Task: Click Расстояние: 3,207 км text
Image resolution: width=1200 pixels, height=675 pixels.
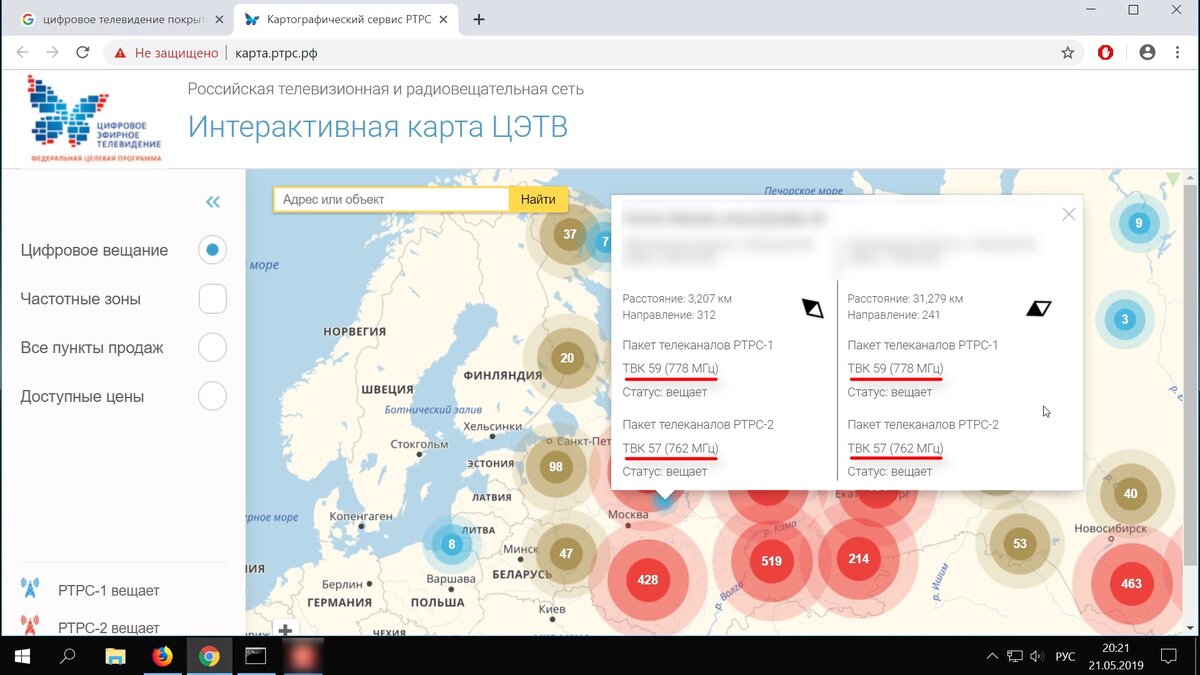Action: point(677,298)
